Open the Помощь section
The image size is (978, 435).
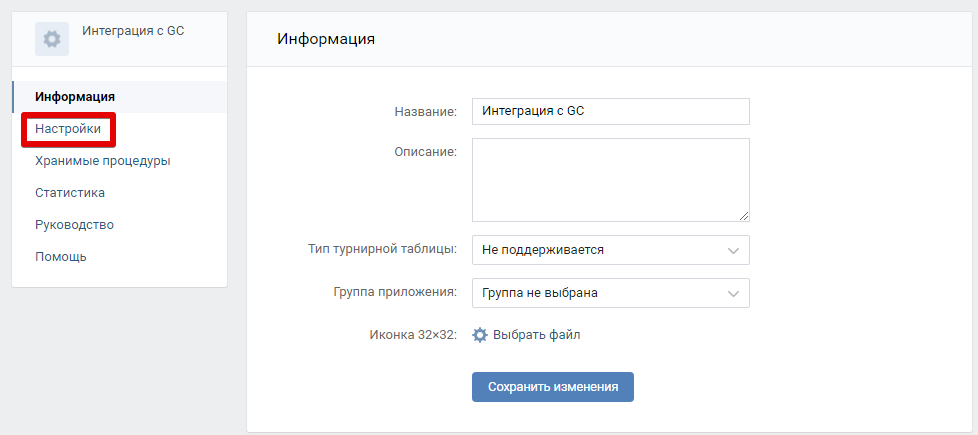point(61,257)
